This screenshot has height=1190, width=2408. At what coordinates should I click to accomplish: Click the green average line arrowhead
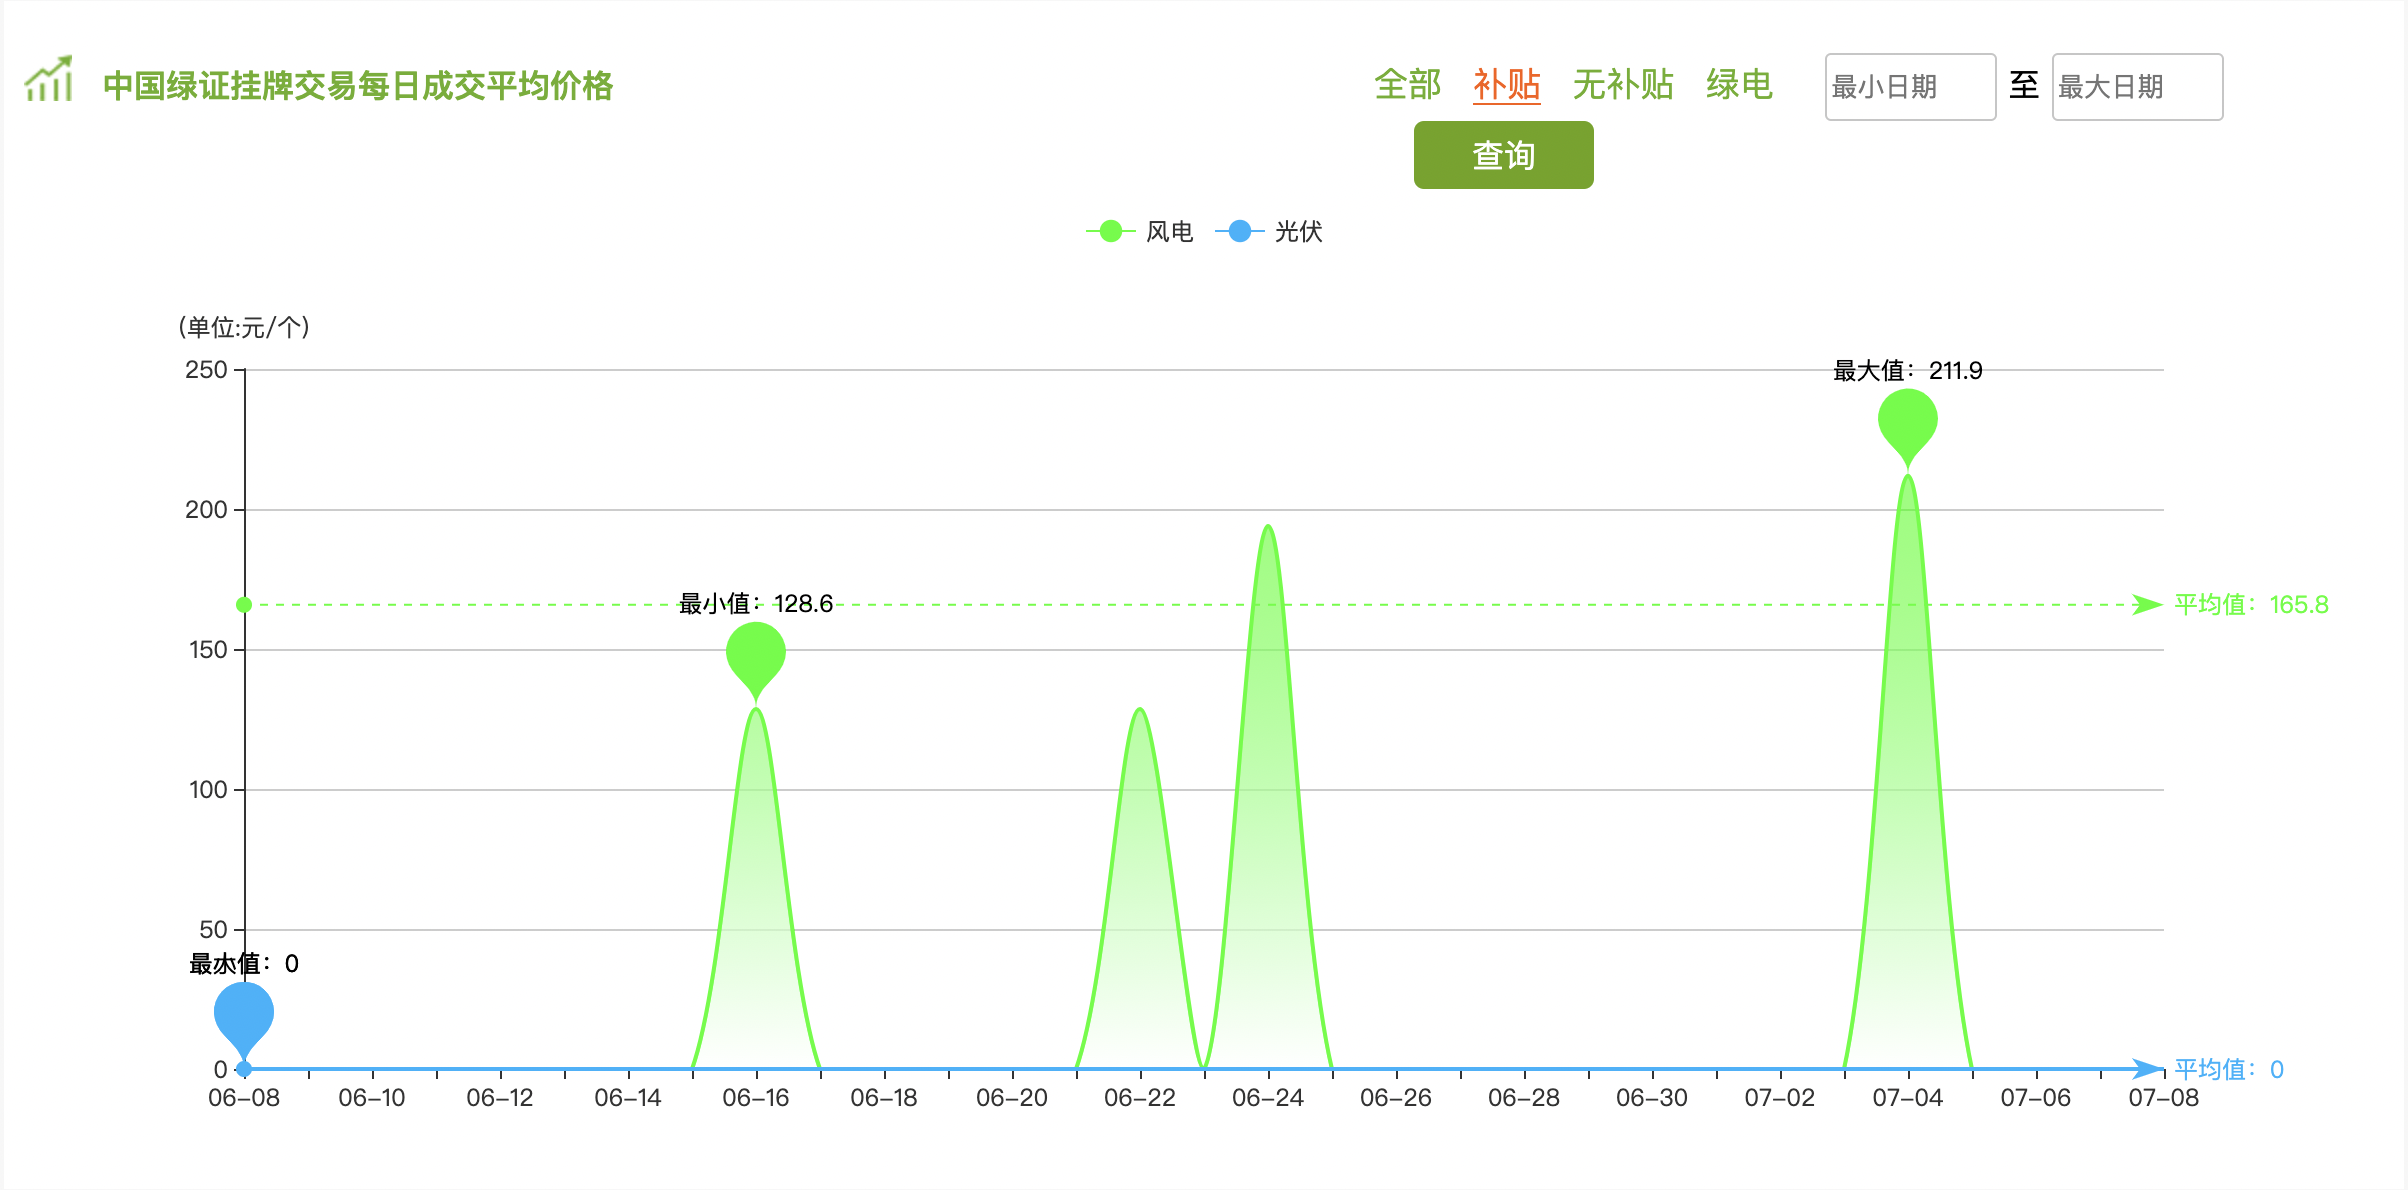pos(2145,605)
